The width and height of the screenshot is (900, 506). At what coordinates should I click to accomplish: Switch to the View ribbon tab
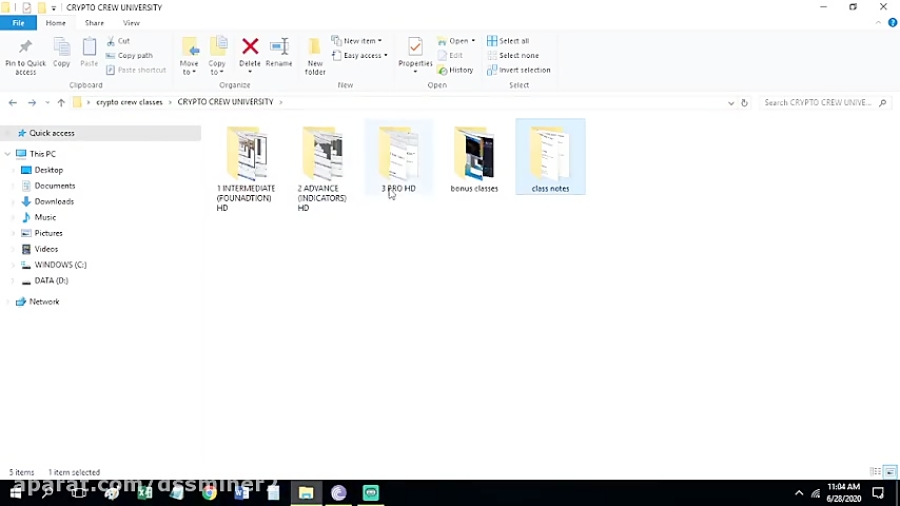[131, 23]
